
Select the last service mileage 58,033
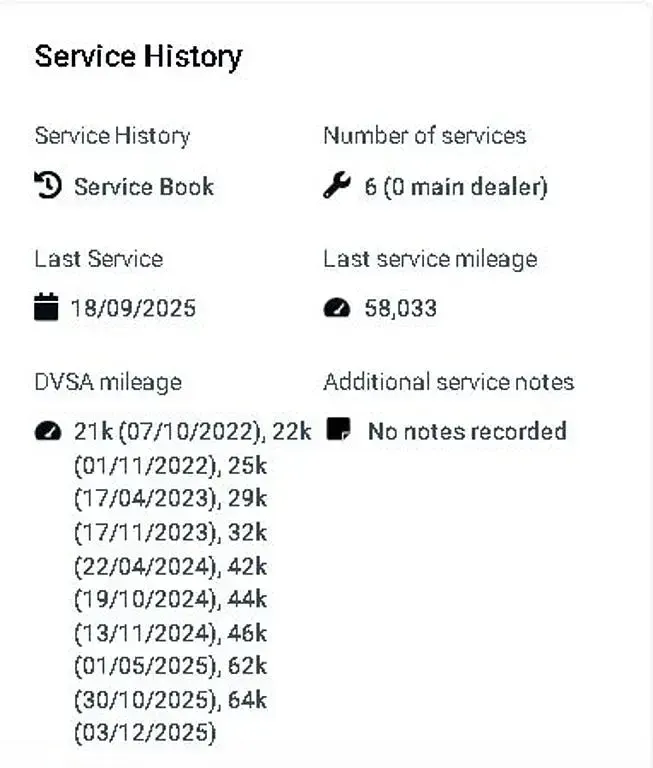(400, 309)
